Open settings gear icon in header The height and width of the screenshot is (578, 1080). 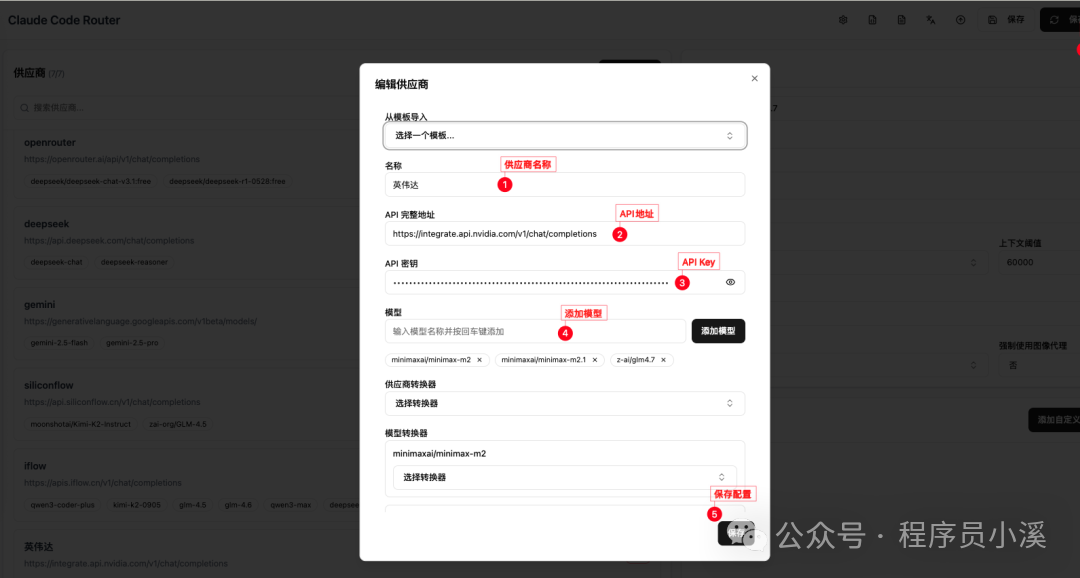coord(843,20)
